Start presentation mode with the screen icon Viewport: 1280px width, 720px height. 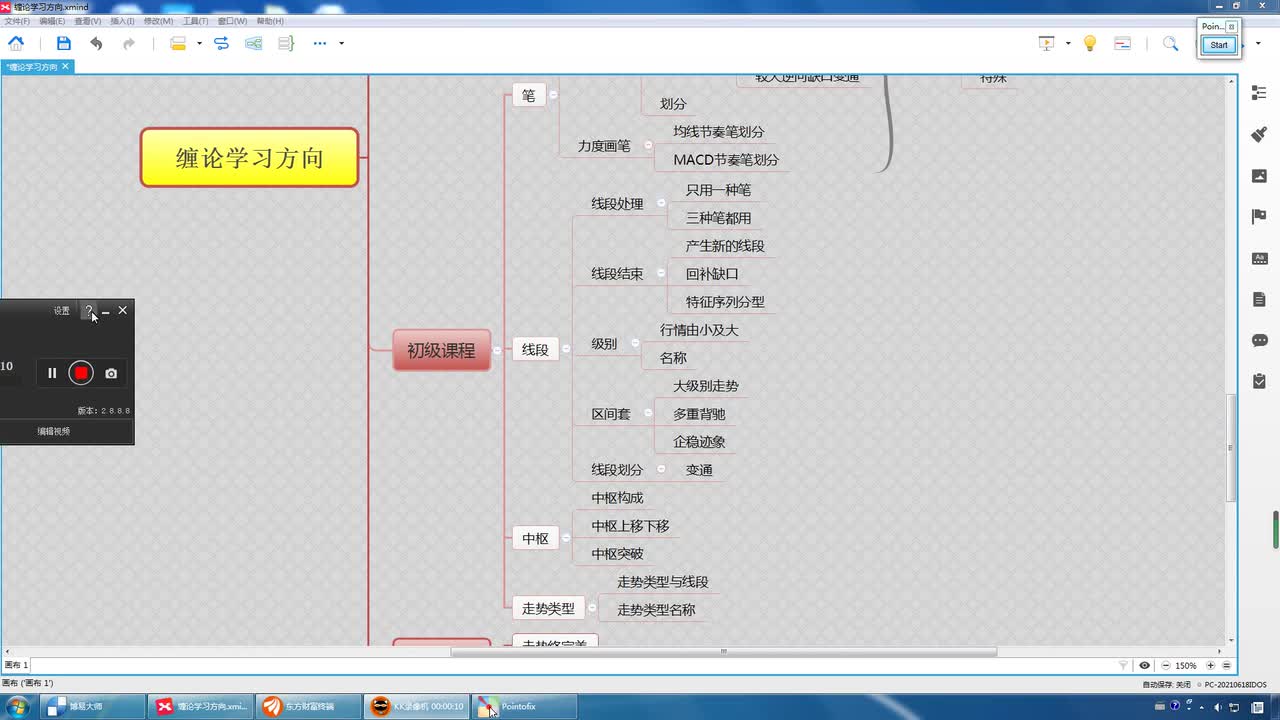pyautogui.click(x=1047, y=43)
